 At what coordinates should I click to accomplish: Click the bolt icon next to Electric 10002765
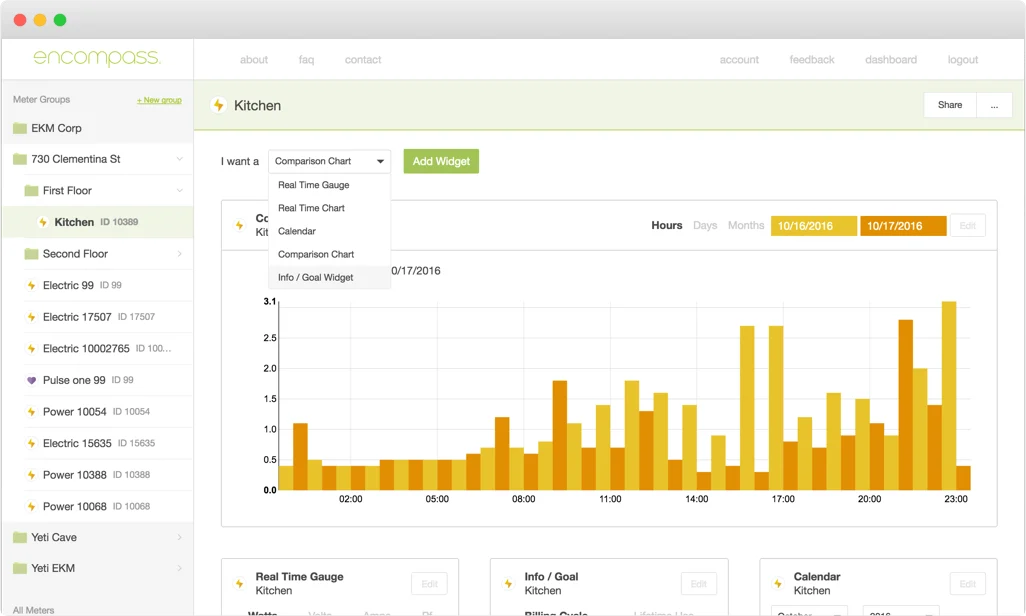(31, 348)
